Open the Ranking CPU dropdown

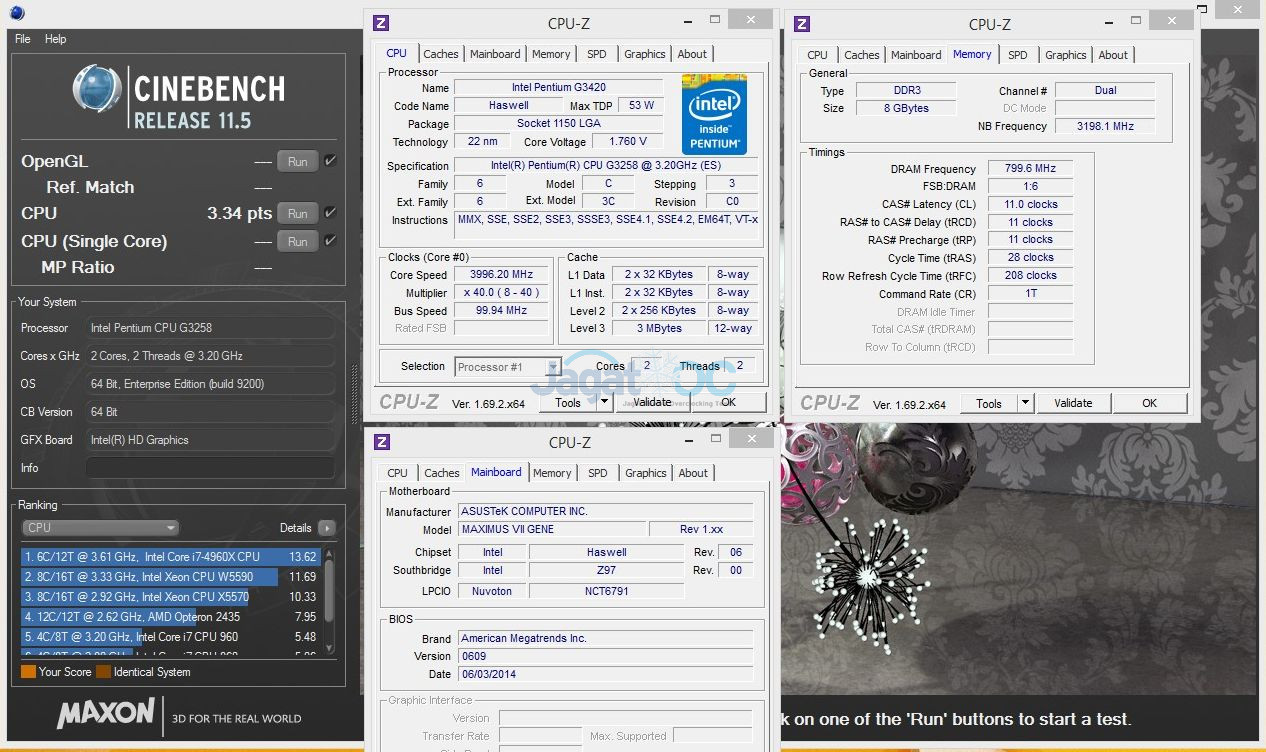tap(100, 528)
